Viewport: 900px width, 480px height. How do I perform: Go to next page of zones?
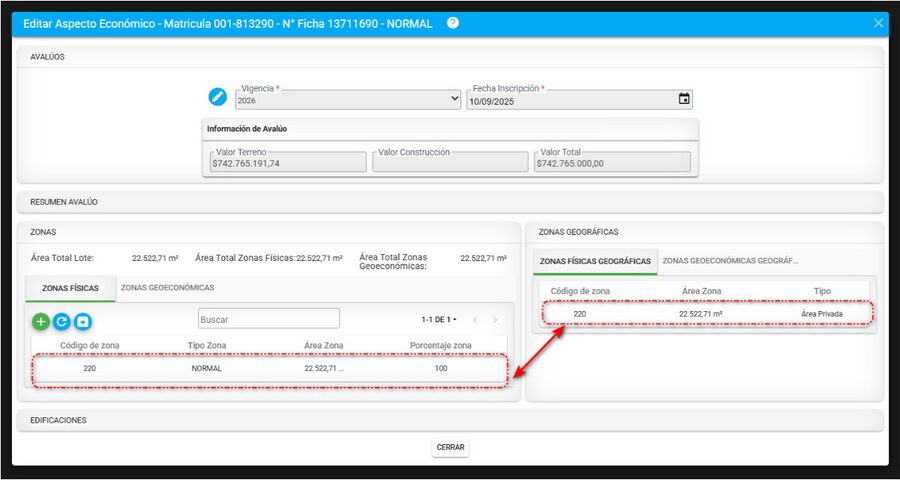495,320
